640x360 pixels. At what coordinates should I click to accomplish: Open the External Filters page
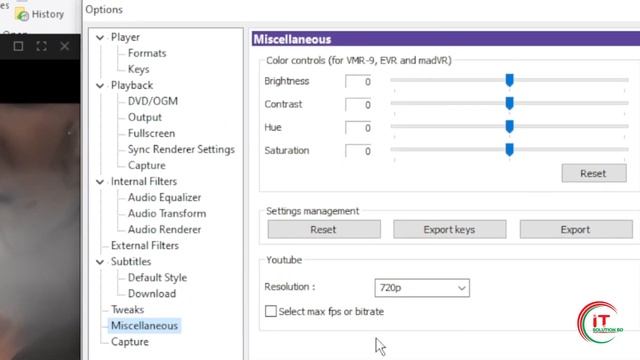click(145, 246)
